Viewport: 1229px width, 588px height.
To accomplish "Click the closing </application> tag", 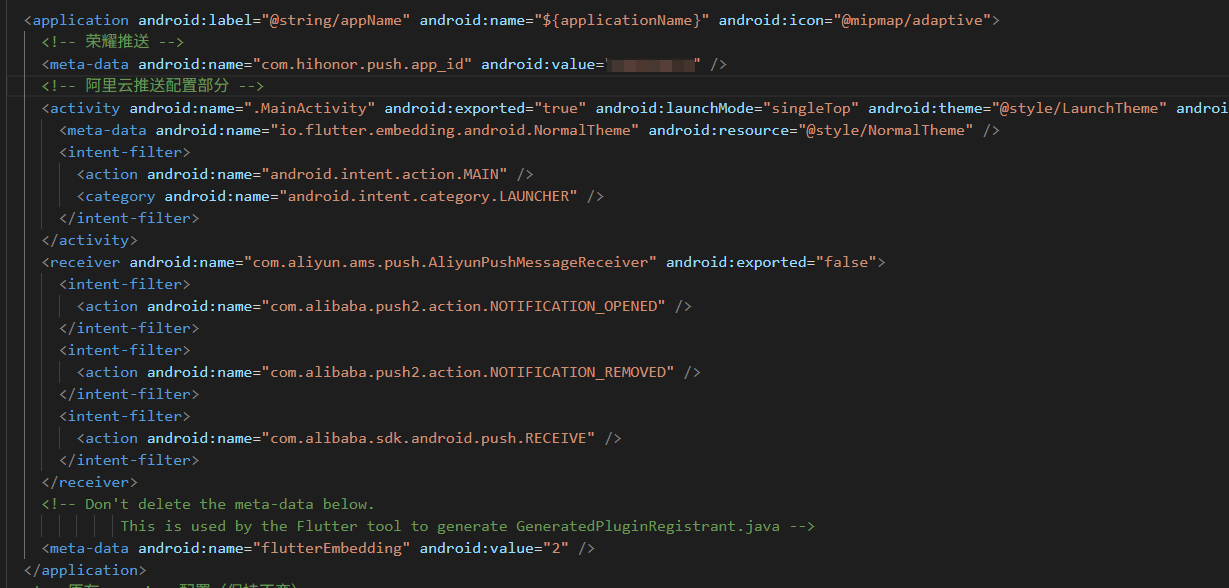I will pos(85,570).
